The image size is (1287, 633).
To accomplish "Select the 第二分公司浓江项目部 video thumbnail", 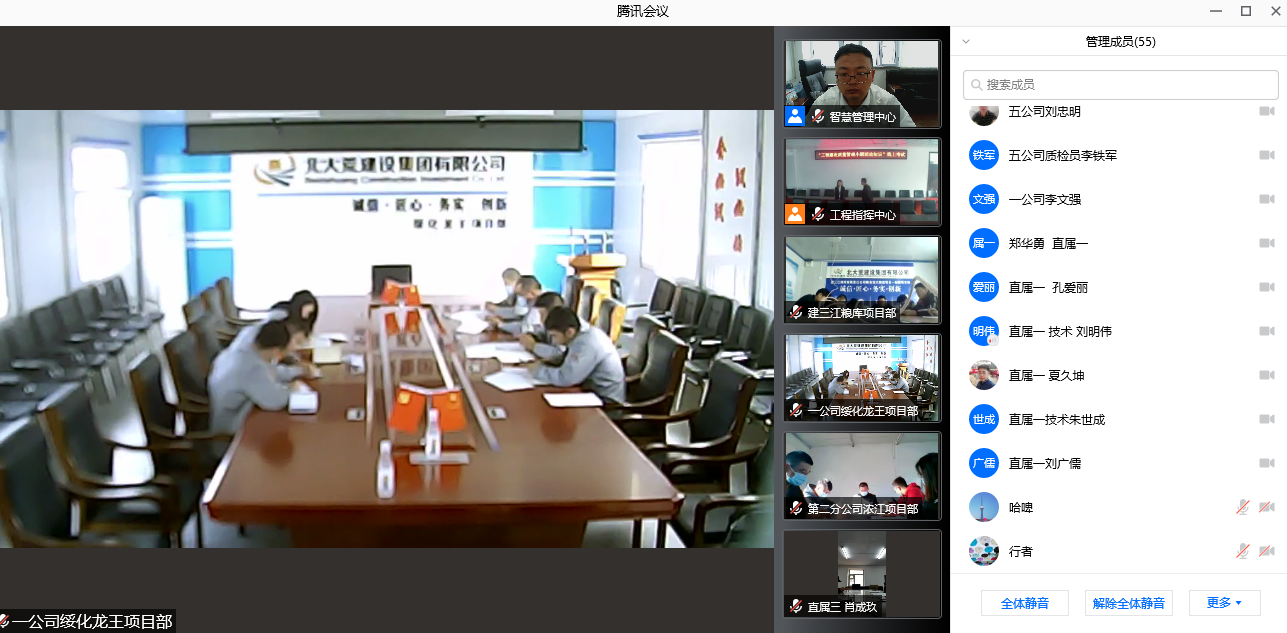I will [862, 475].
